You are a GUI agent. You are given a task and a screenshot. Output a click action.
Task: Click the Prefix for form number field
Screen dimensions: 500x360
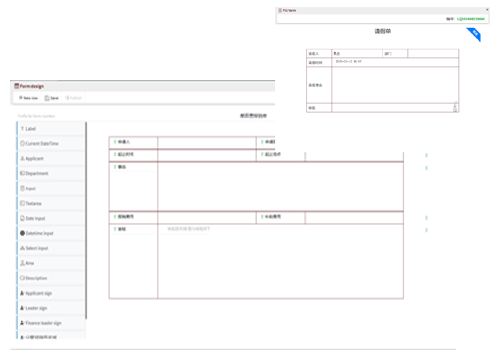tap(36, 116)
